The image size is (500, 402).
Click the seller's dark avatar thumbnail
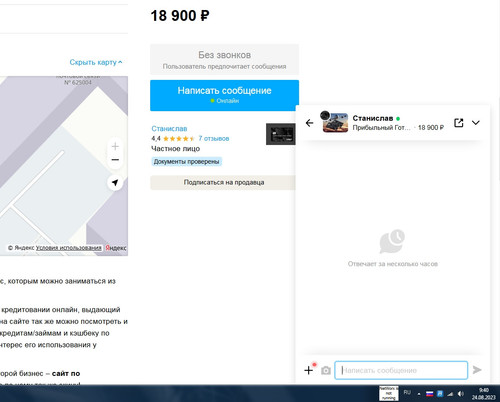[x=281, y=134]
